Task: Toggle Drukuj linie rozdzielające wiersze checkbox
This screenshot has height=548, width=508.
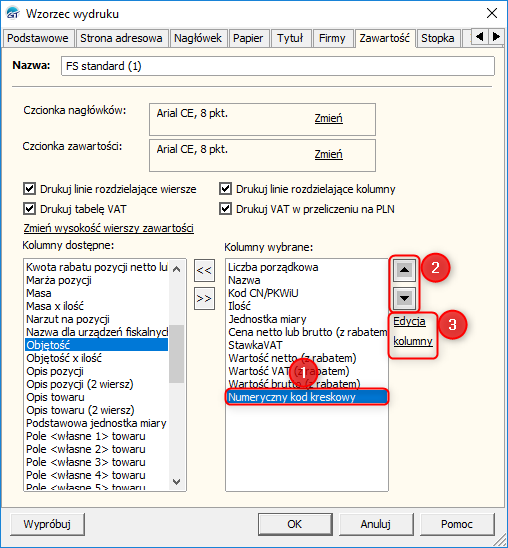Action: tap(29, 189)
